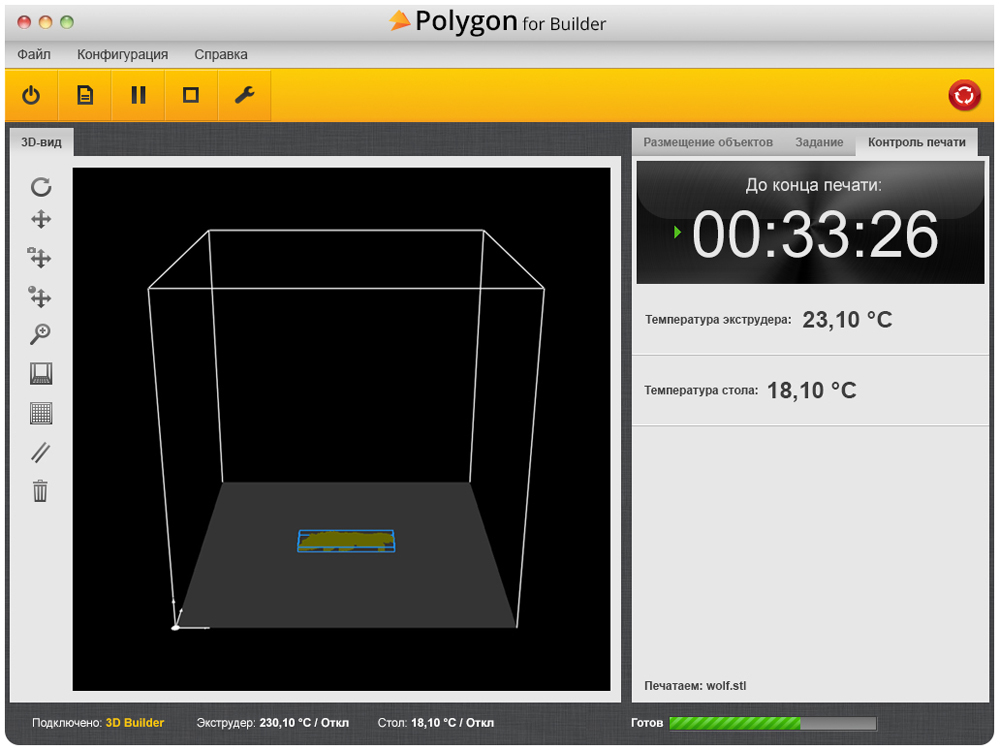This screenshot has height=750, width=1000.
Task: Open settings via the wrench icon
Action: click(x=244, y=96)
